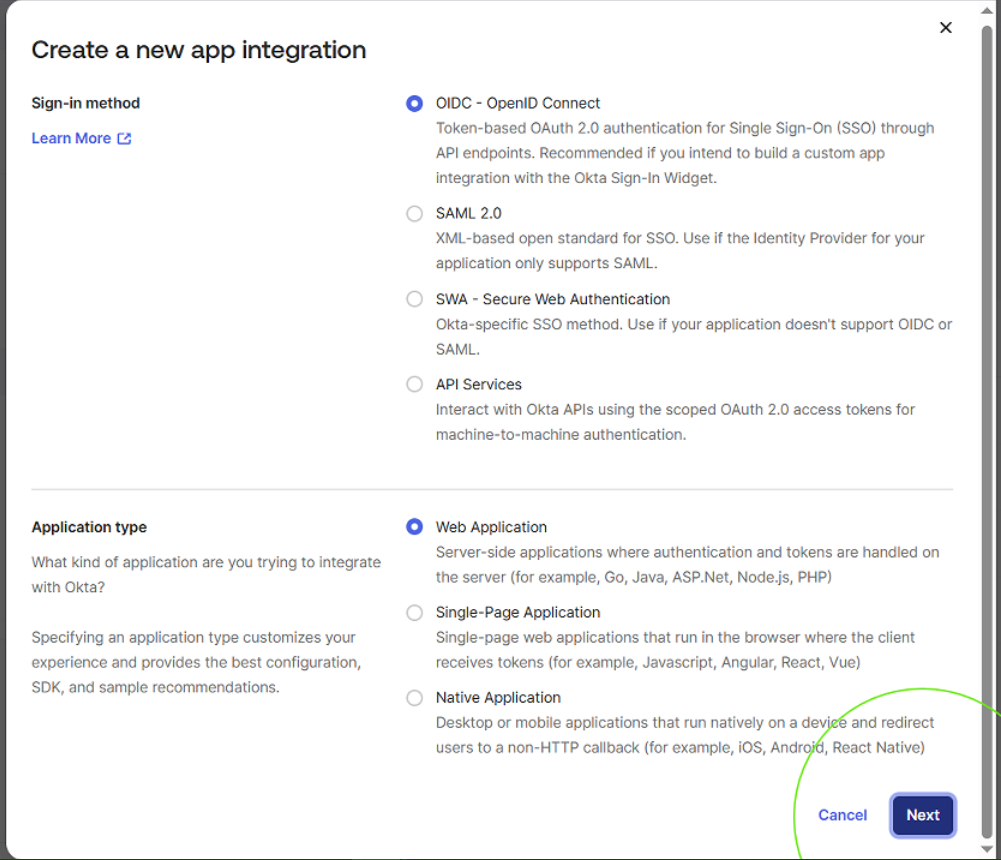Select Native Application radio button
The height and width of the screenshot is (860, 1001).
tap(414, 698)
